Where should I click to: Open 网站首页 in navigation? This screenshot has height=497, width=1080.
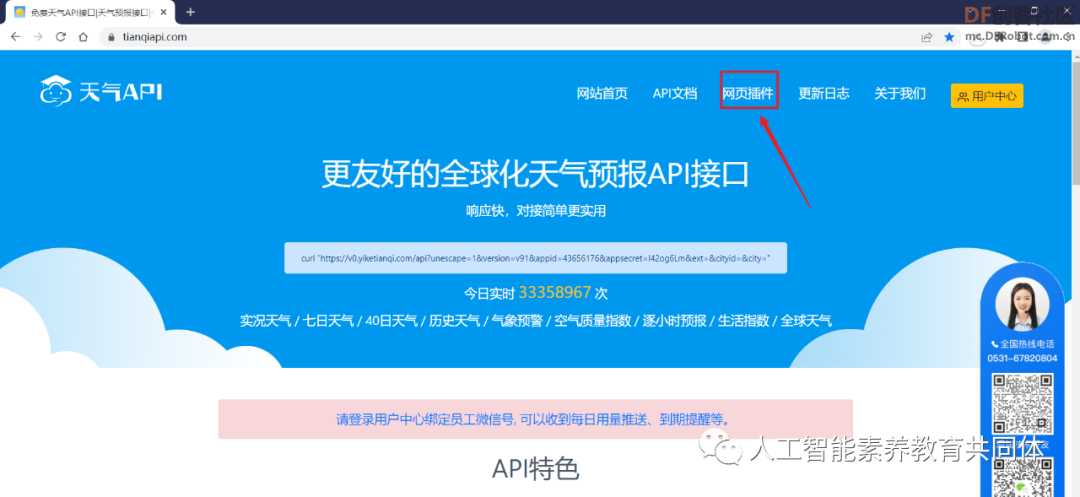click(x=602, y=94)
